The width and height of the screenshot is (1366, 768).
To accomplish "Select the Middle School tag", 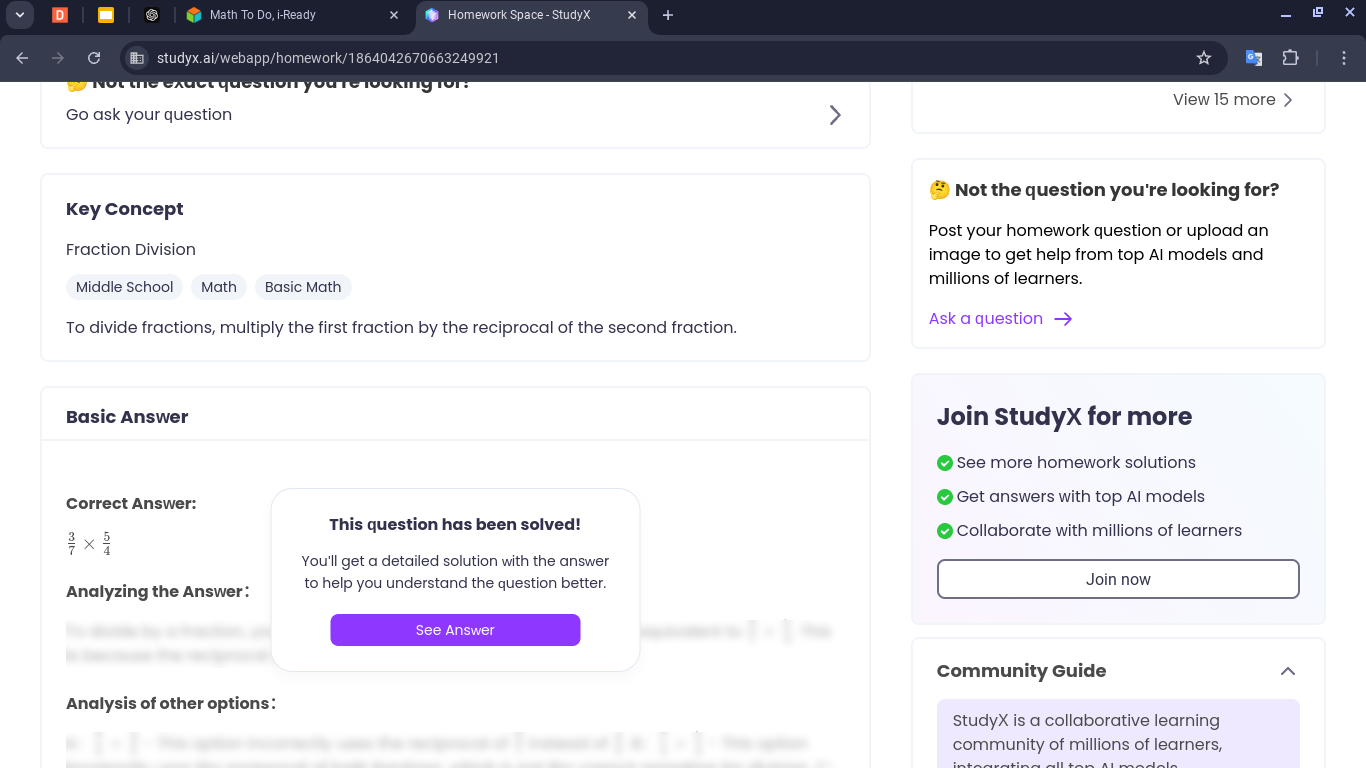I will pyautogui.click(x=125, y=287).
